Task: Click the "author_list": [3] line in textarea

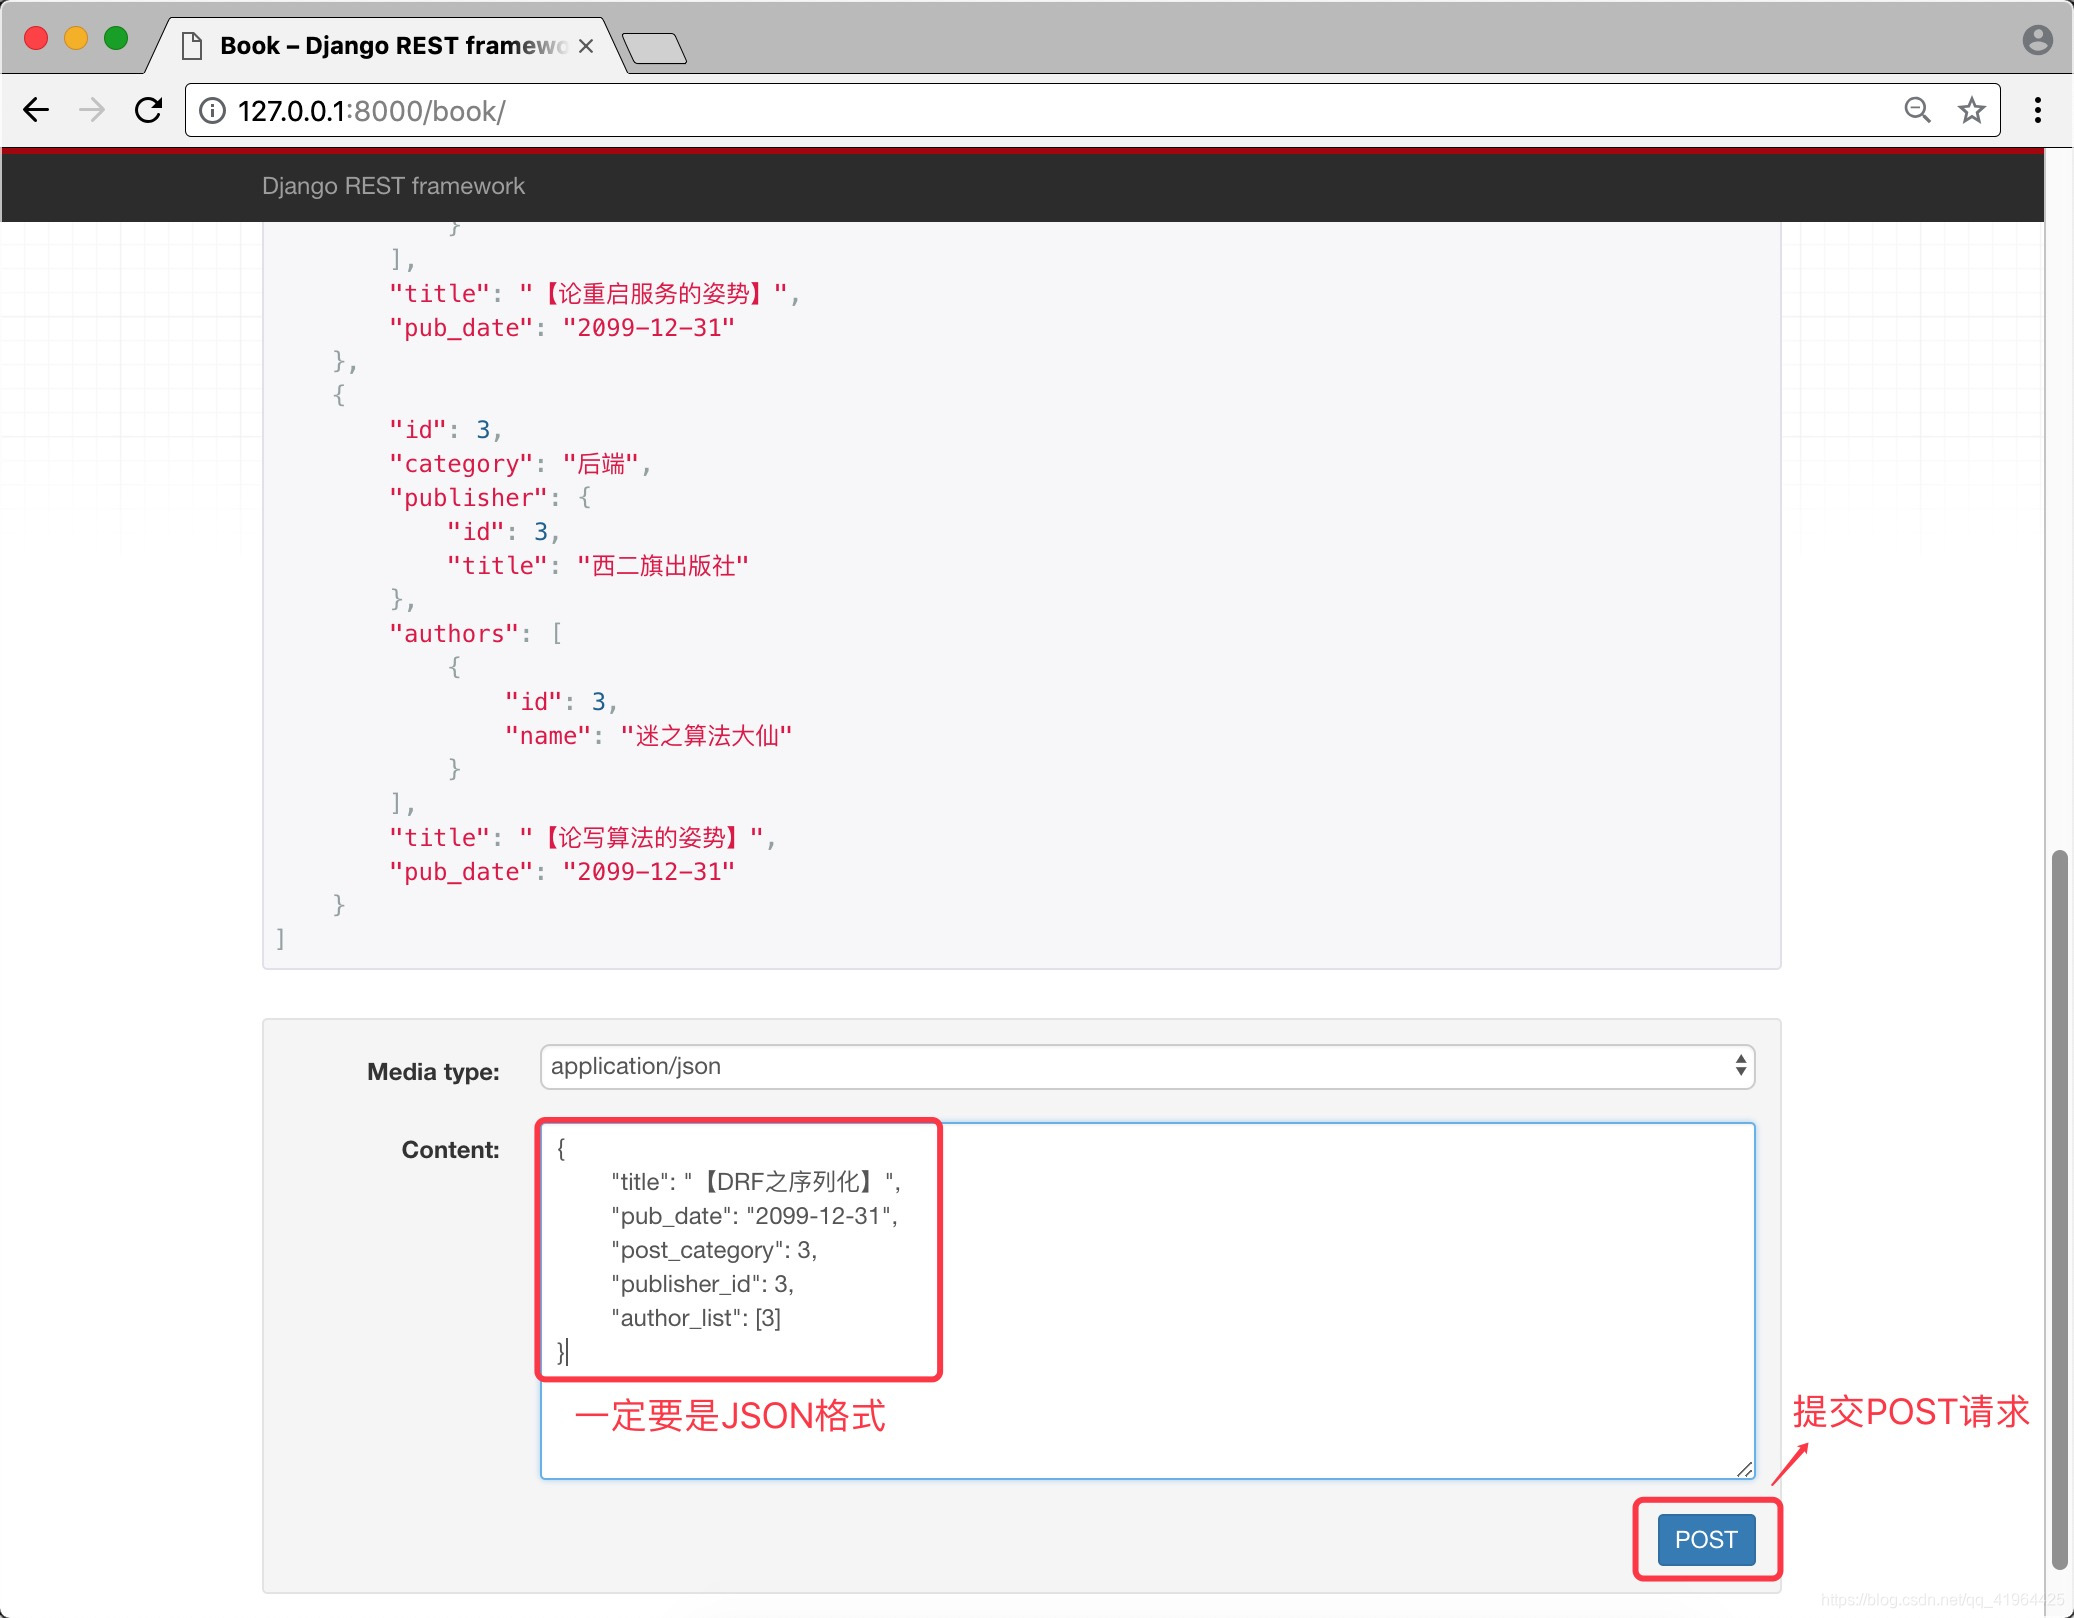Action: click(696, 1318)
